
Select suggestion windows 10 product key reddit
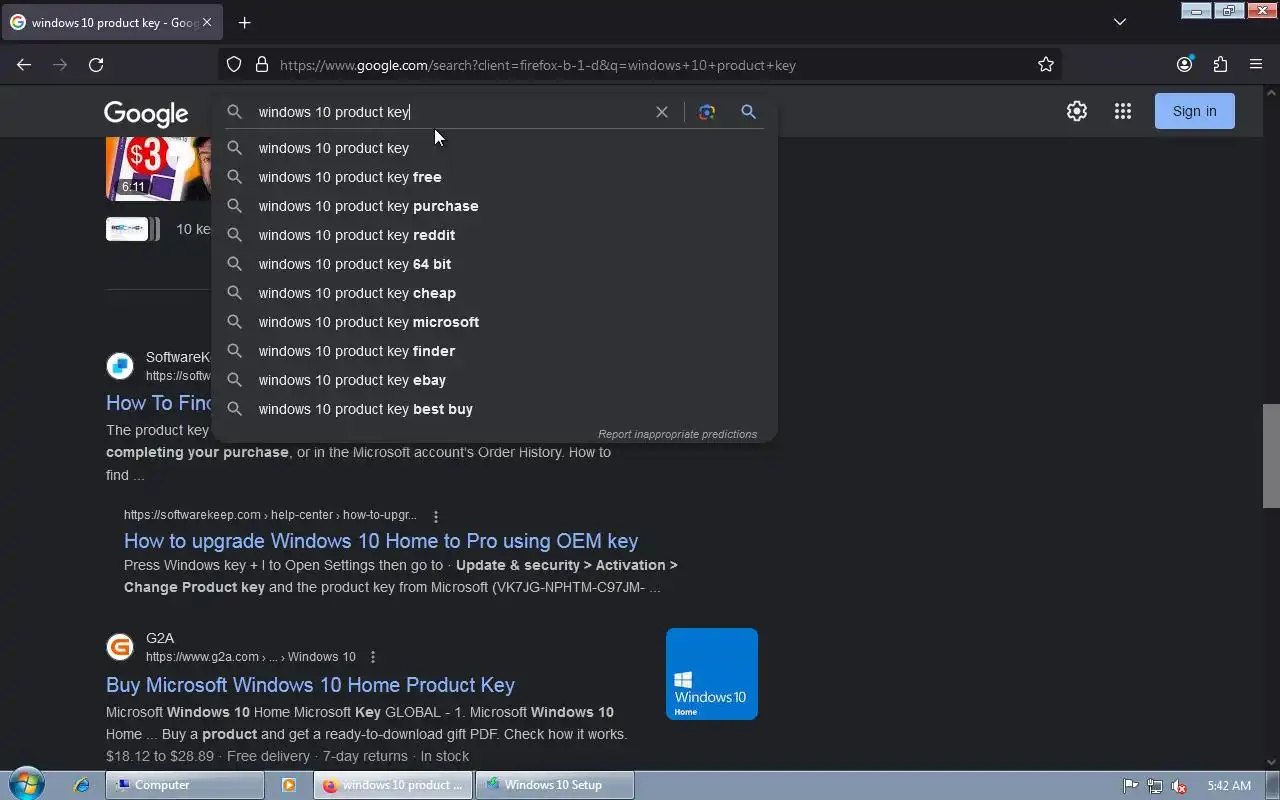pos(494,235)
